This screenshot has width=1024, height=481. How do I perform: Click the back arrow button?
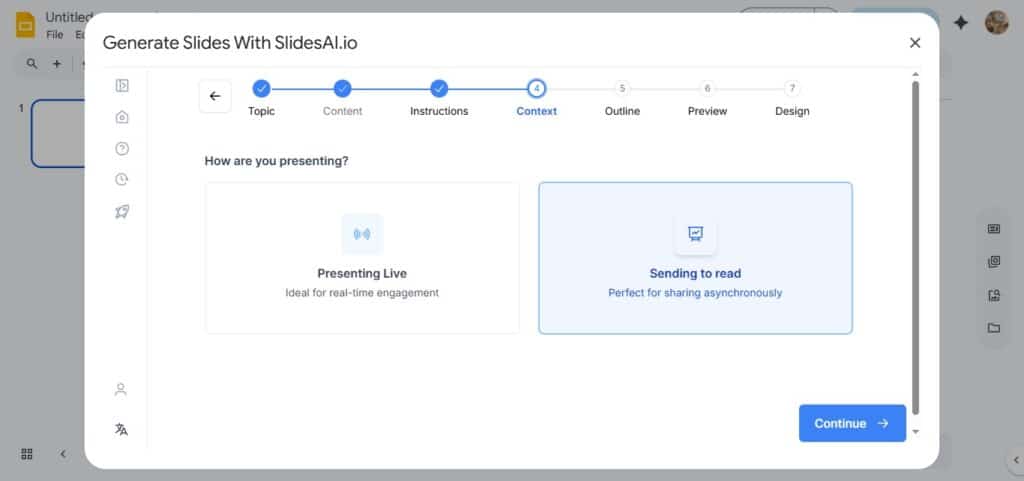point(215,96)
